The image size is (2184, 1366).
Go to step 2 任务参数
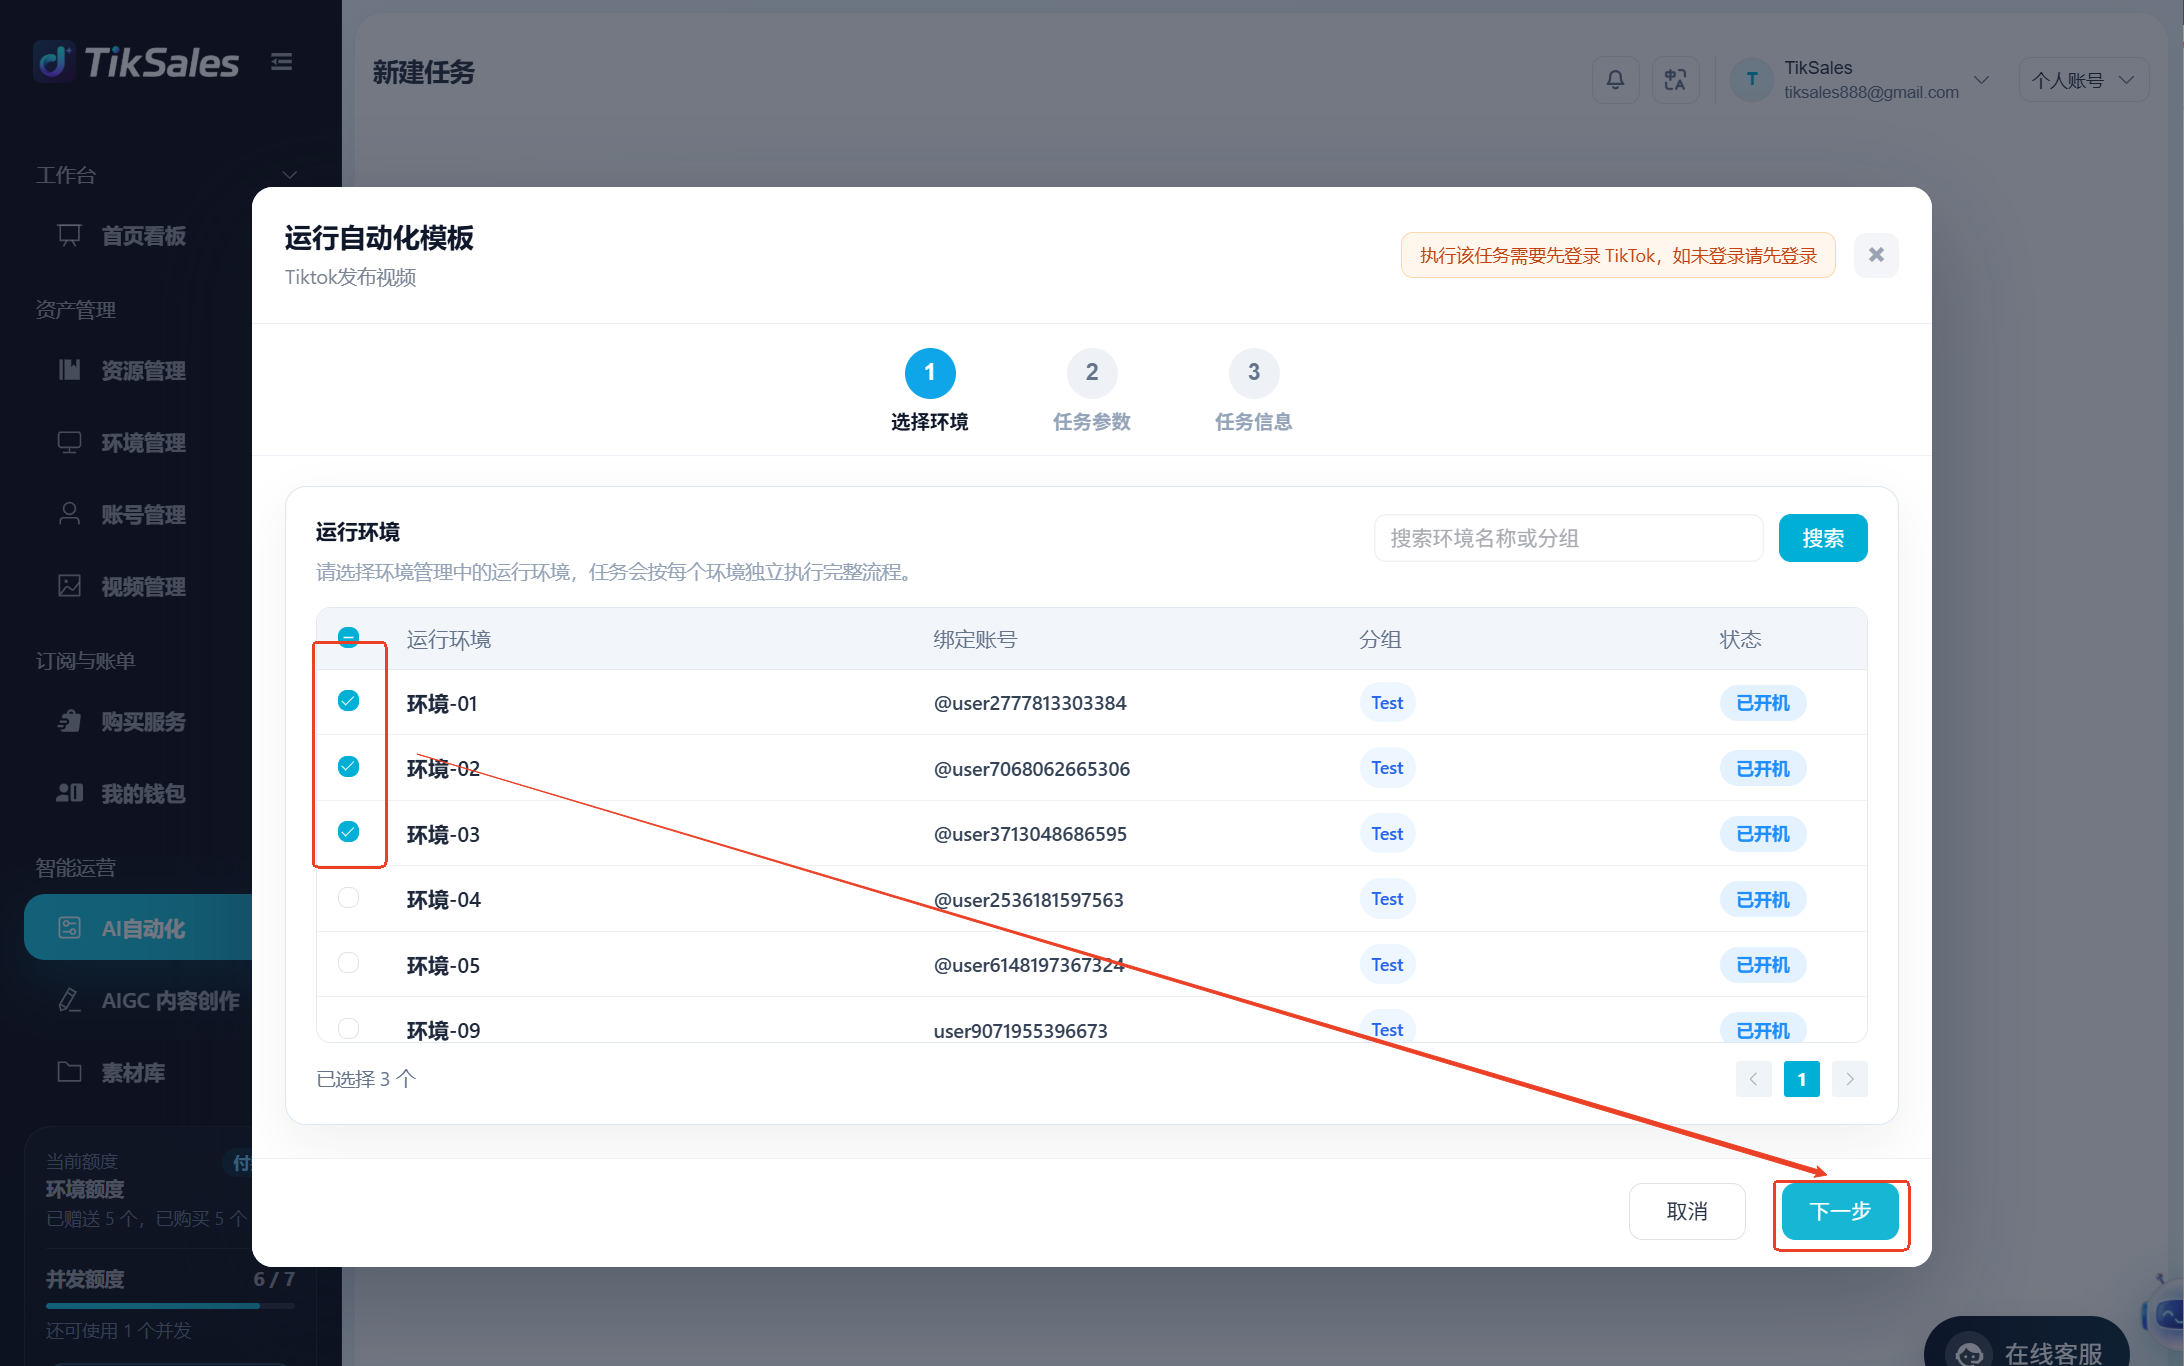click(x=1092, y=390)
